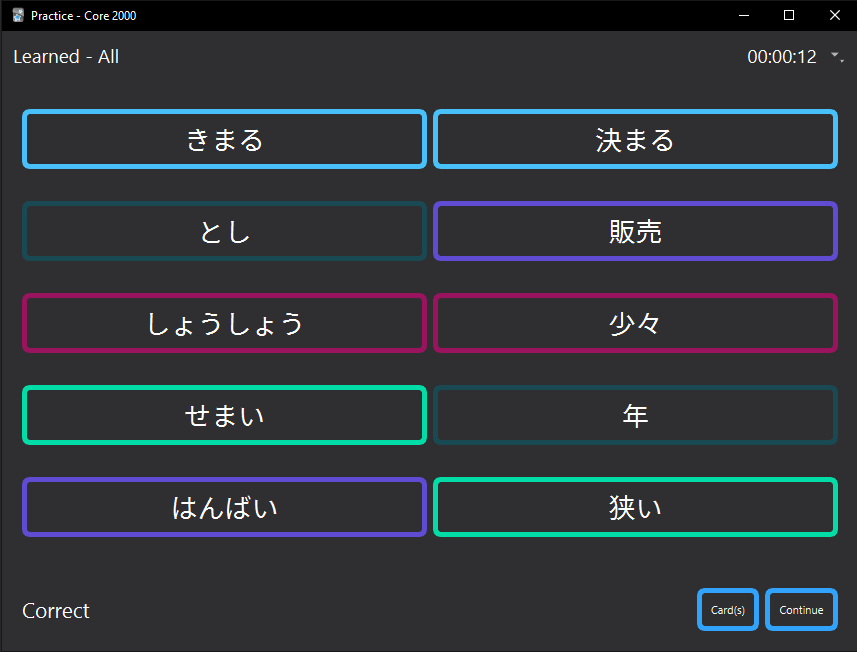
Task: Click the app icon in title bar
Action: (17, 15)
